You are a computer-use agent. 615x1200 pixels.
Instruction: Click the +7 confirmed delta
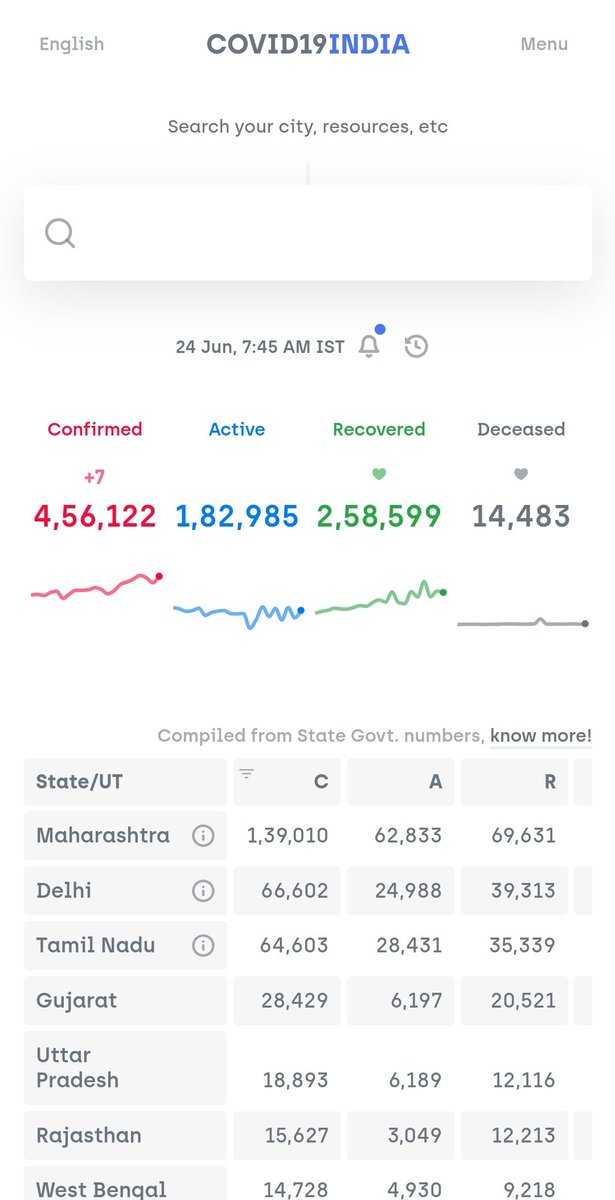tap(95, 477)
